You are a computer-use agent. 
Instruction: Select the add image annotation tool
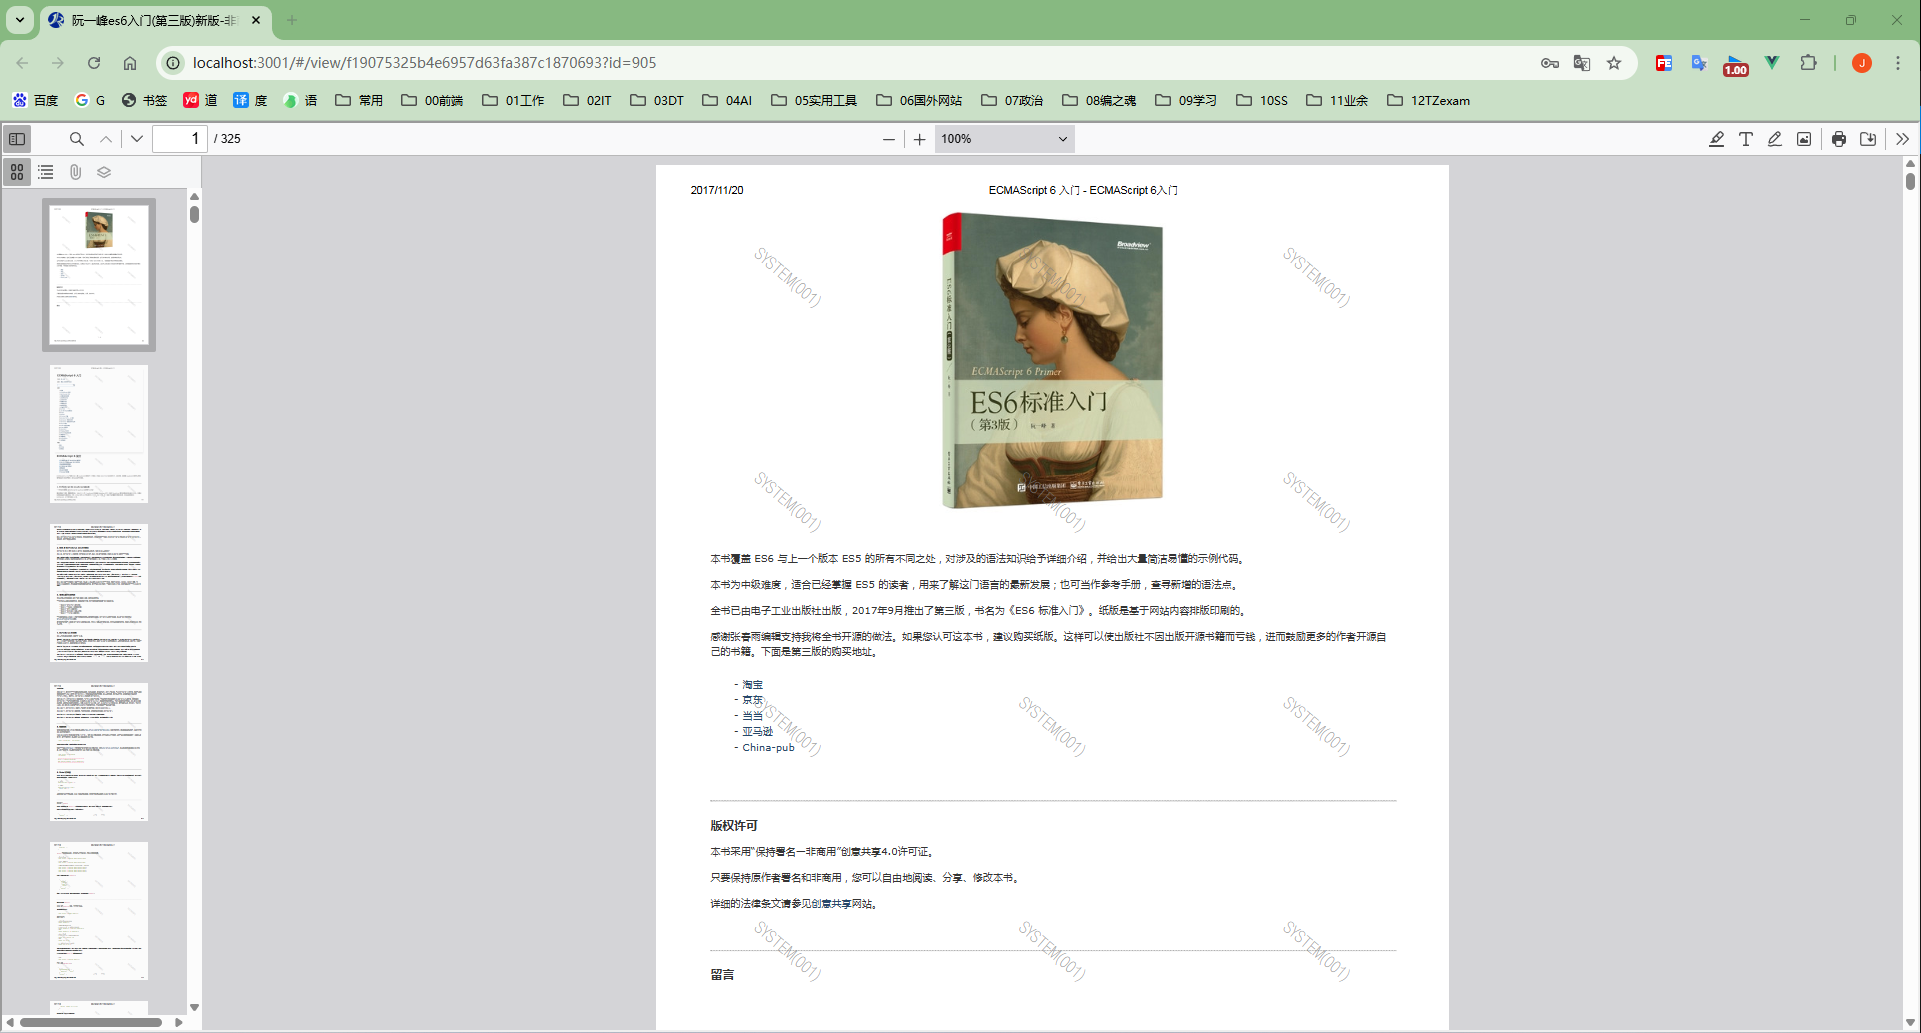point(1803,139)
